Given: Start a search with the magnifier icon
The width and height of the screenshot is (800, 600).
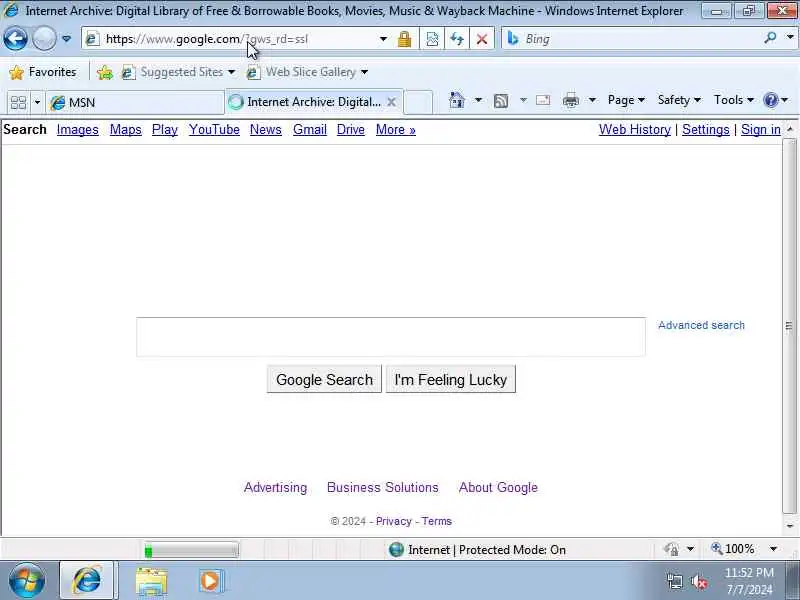Looking at the screenshot, I should pyautogui.click(x=770, y=38).
